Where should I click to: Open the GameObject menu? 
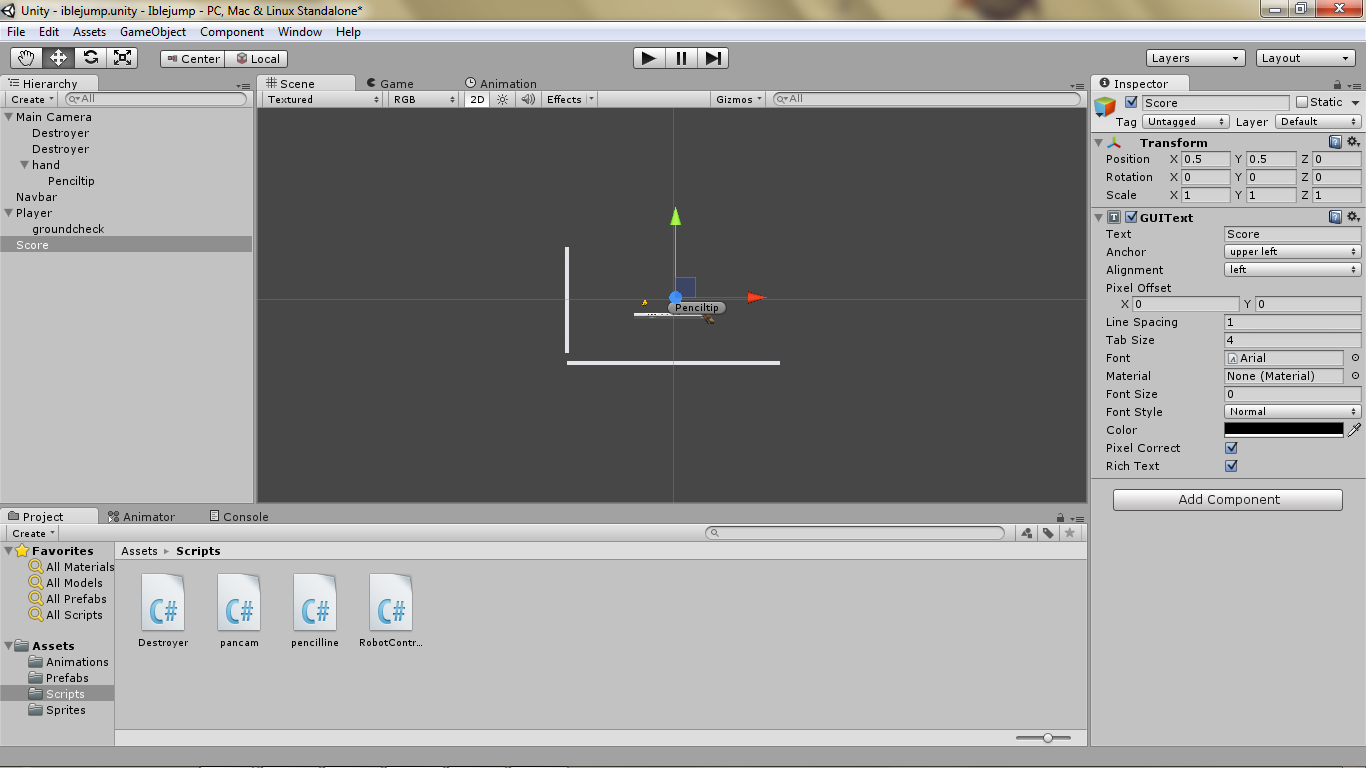pyautogui.click(x=153, y=32)
